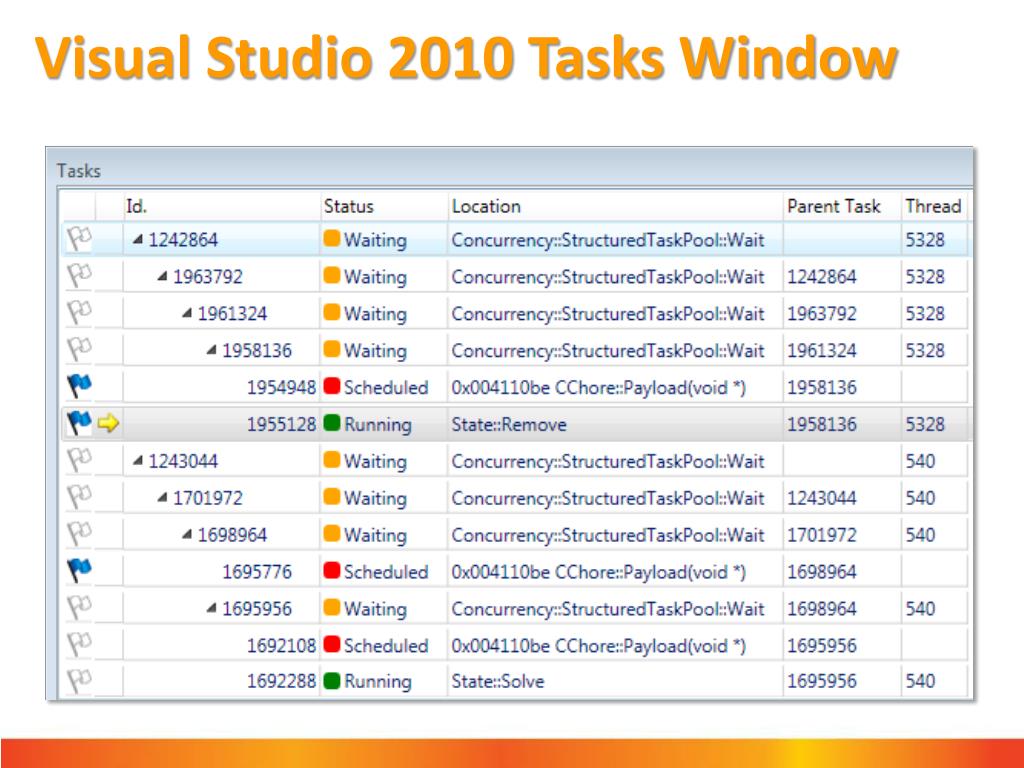Collapse task 1961324 tree node
This screenshot has width=1024, height=768.
(x=187, y=313)
